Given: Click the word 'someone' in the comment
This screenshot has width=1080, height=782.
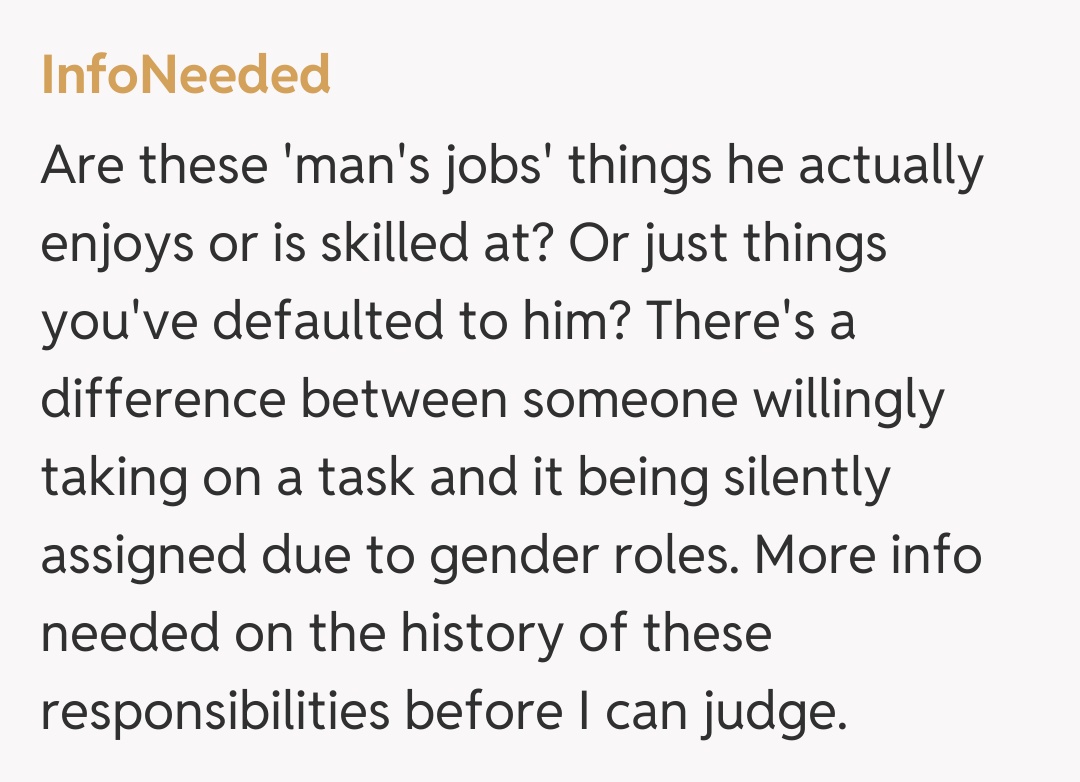Looking at the screenshot, I should (630, 400).
